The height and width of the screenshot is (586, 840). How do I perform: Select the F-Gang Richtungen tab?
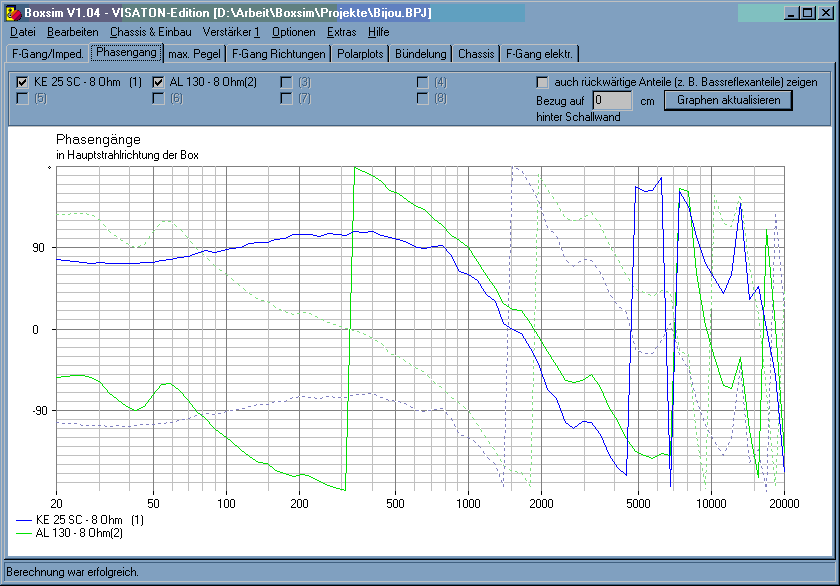click(278, 53)
